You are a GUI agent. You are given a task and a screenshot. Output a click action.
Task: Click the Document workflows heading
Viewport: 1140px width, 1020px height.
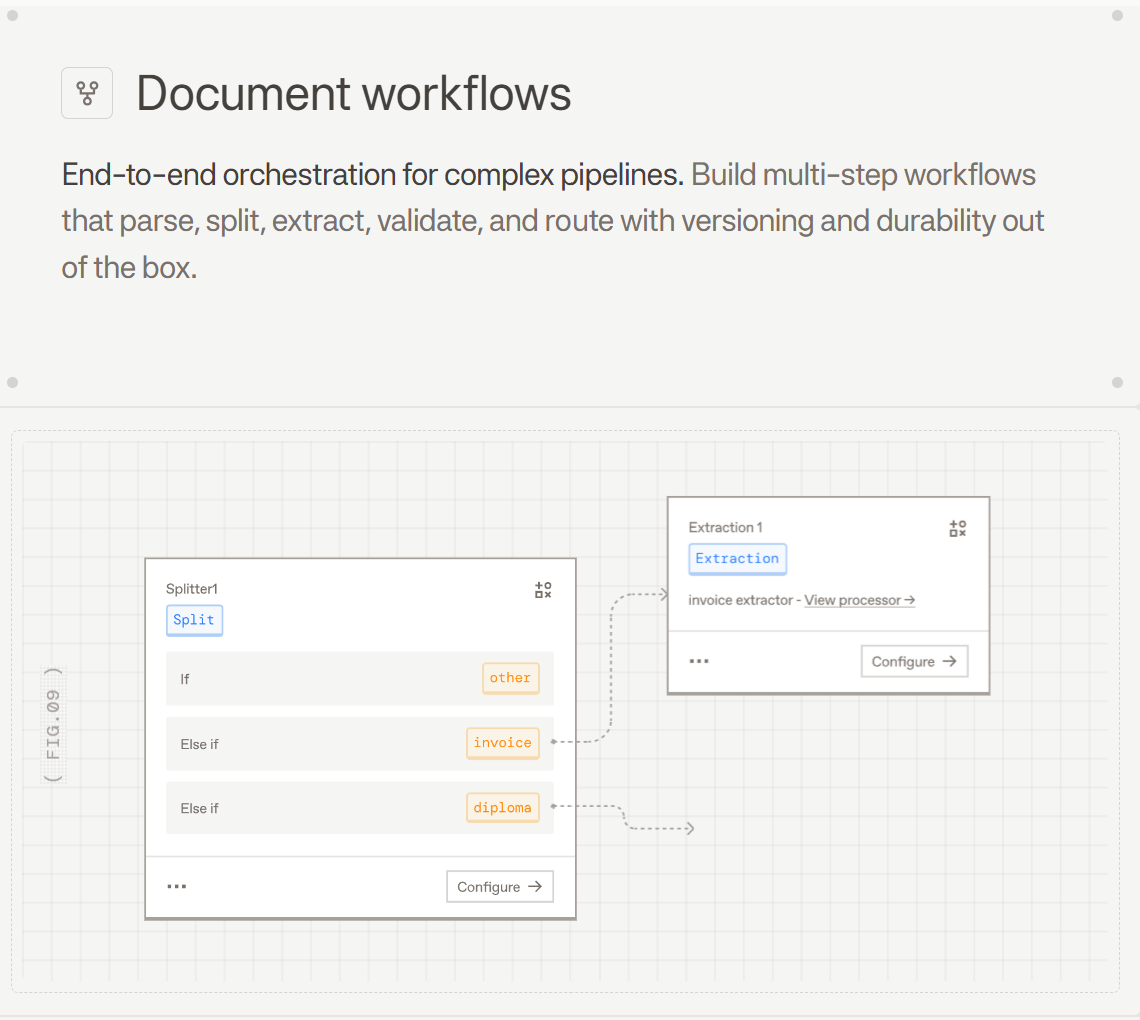coord(354,94)
